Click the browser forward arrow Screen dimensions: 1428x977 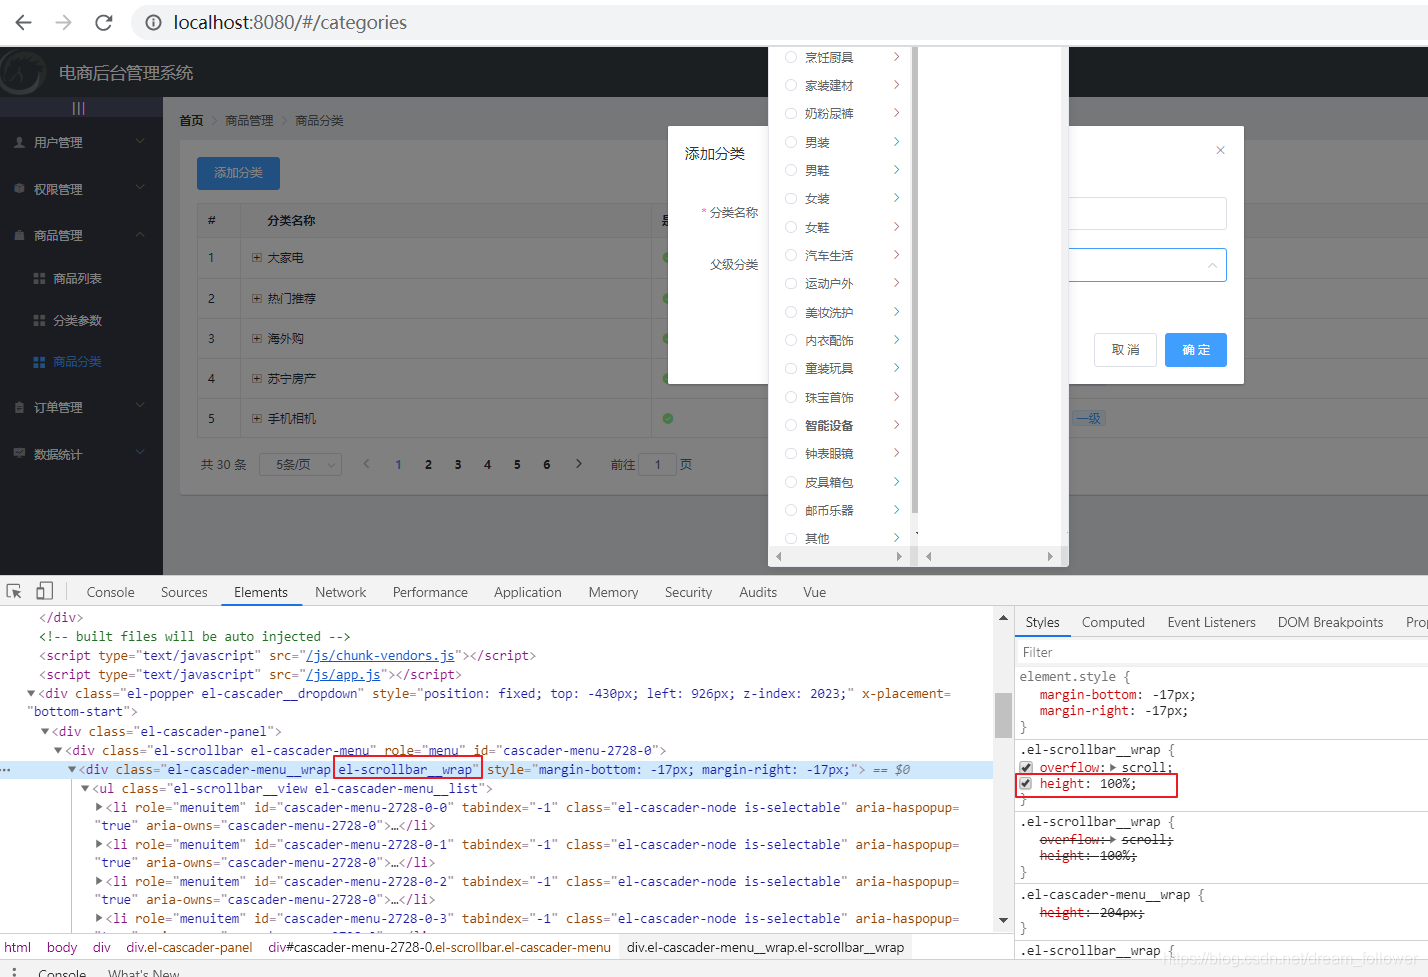(63, 22)
